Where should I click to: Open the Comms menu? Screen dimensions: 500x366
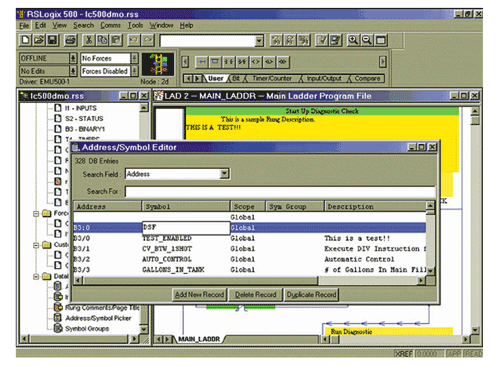pyautogui.click(x=110, y=25)
